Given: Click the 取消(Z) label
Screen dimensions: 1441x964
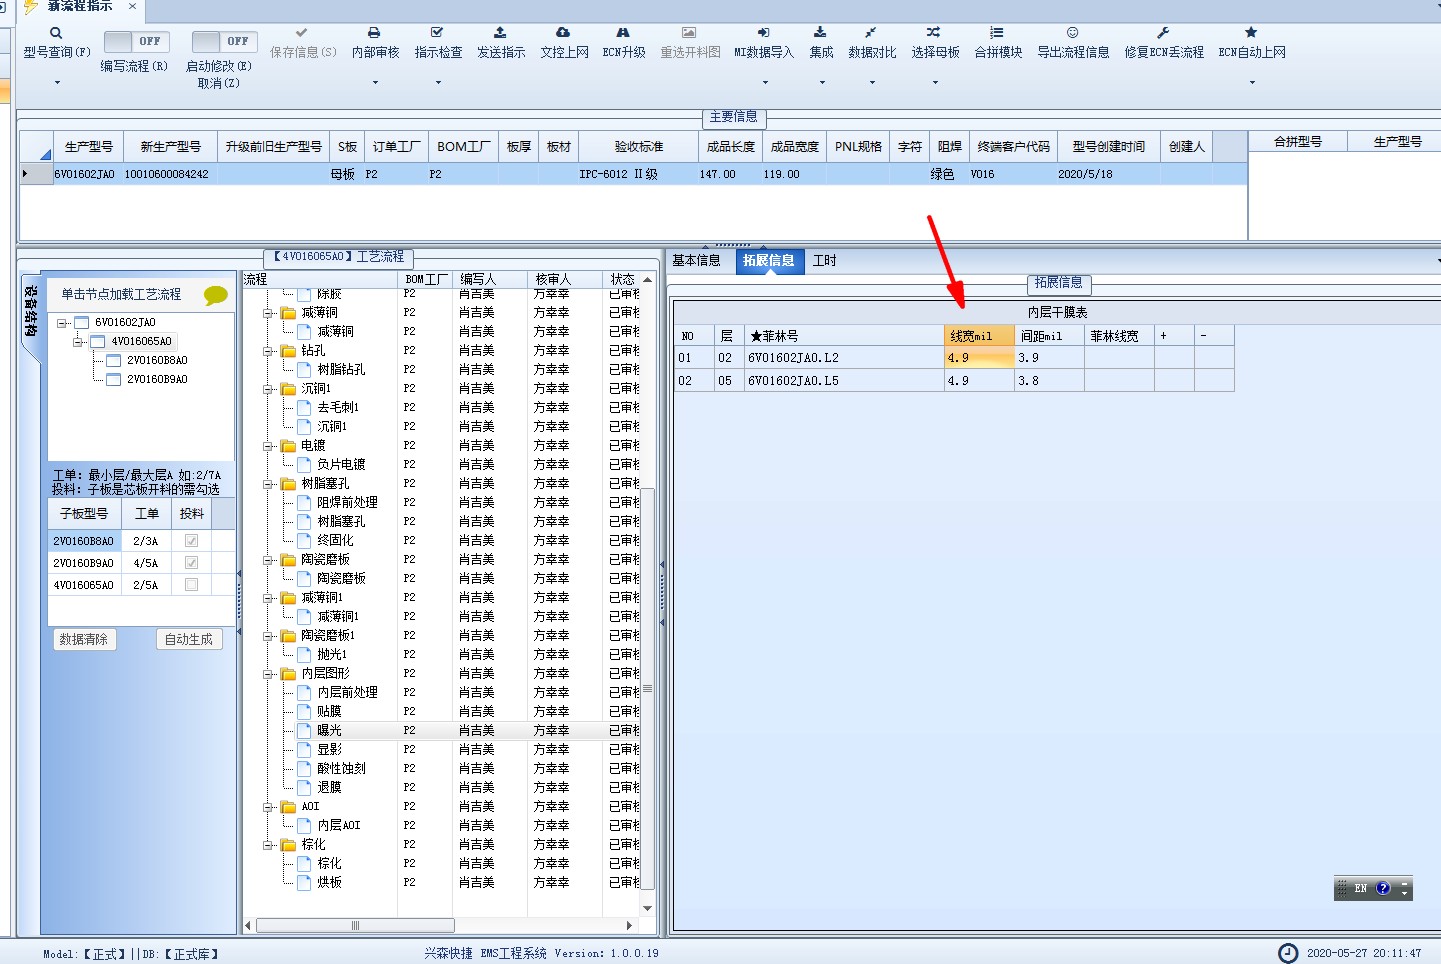Looking at the screenshot, I should pyautogui.click(x=218, y=83).
